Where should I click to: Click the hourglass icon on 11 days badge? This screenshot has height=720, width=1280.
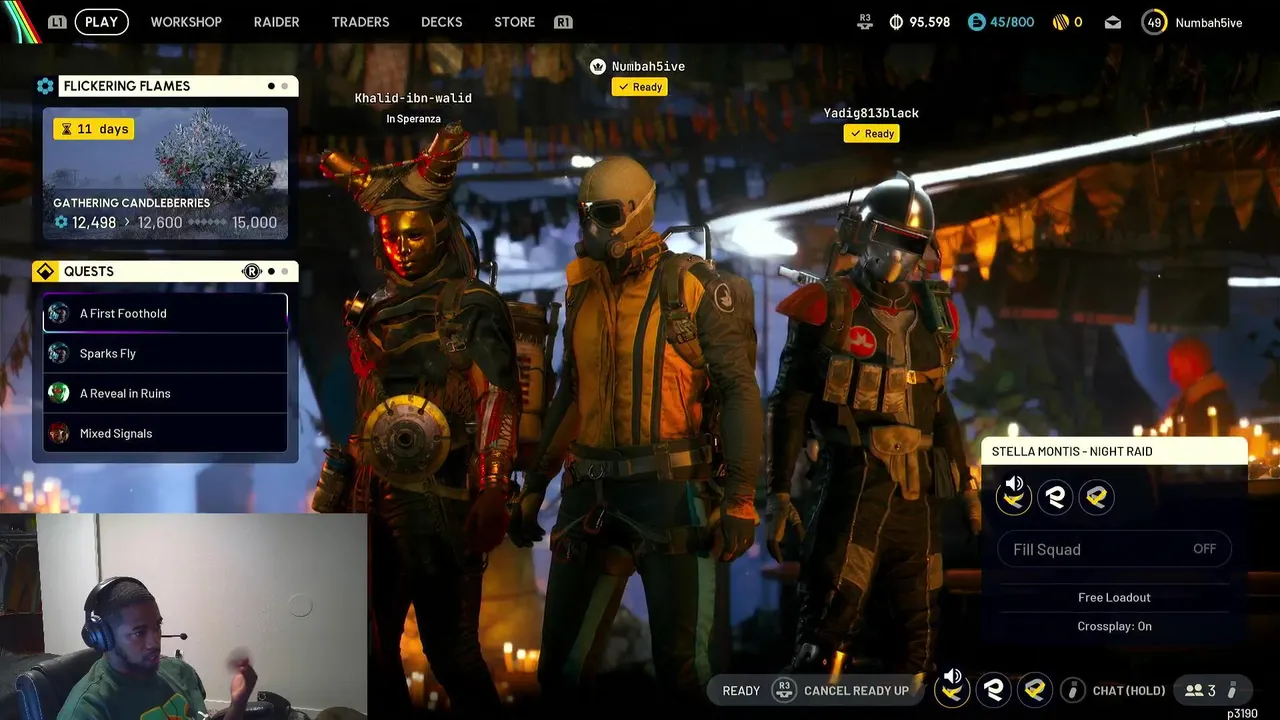point(66,129)
